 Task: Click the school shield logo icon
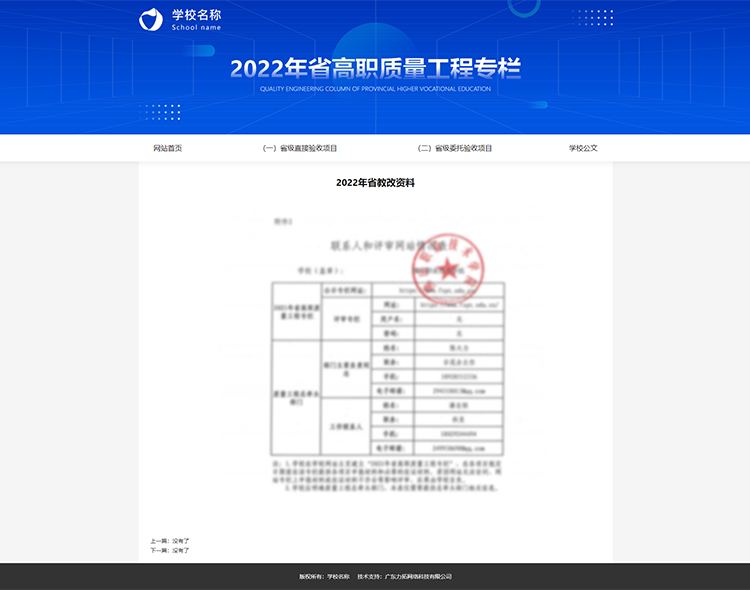(x=150, y=20)
